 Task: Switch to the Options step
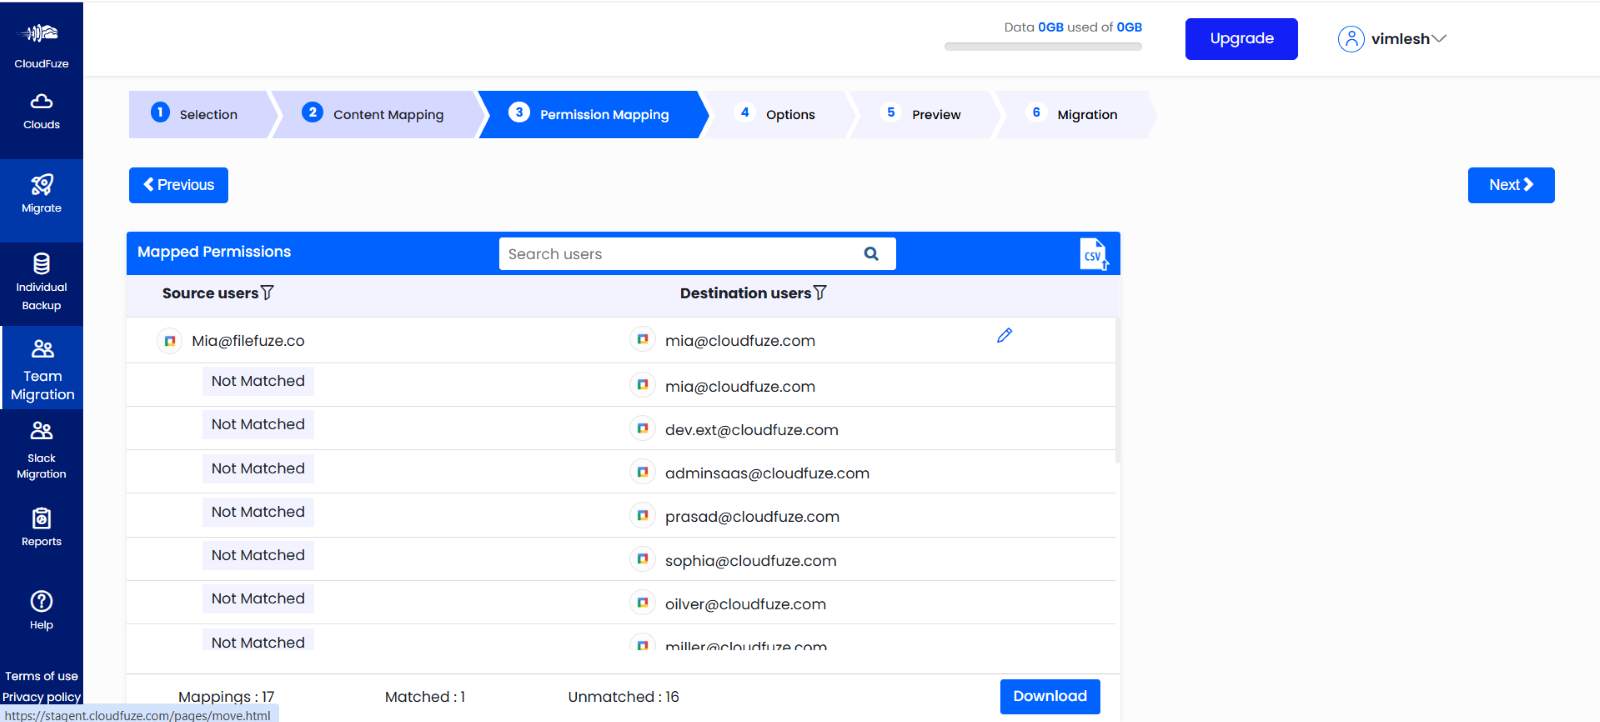pyautogui.click(x=778, y=114)
